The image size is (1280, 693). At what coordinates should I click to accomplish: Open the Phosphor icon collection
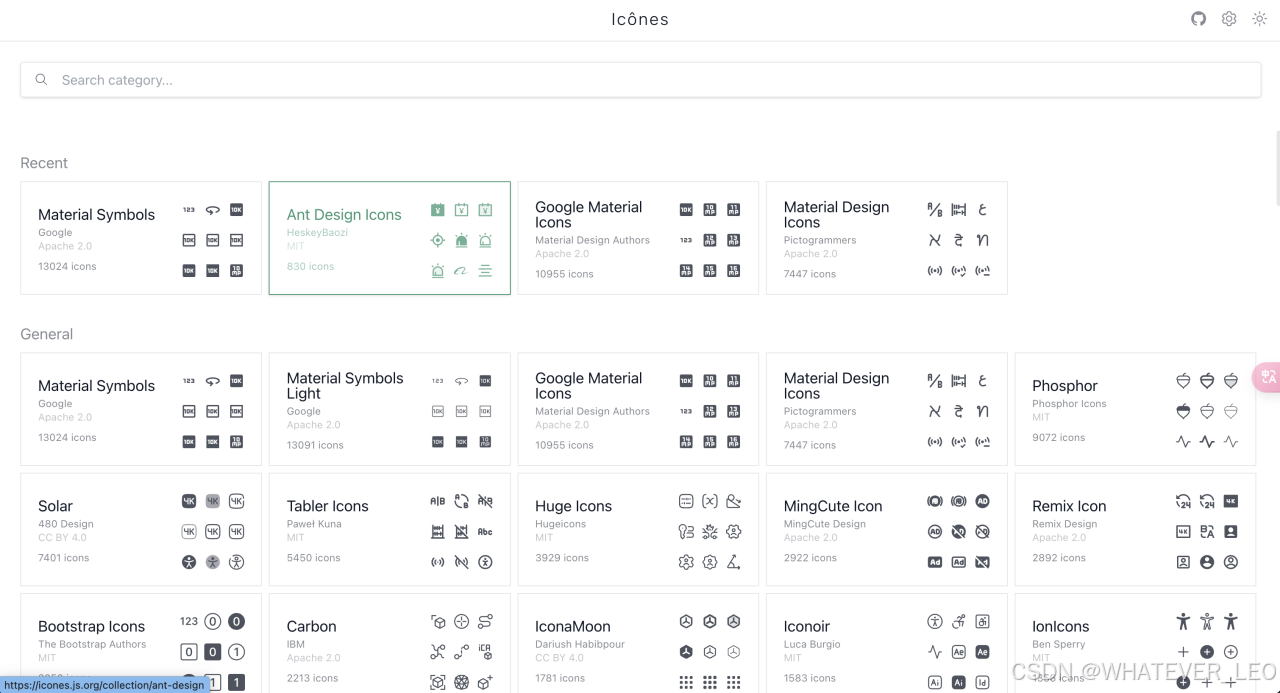pyautogui.click(x=1135, y=409)
